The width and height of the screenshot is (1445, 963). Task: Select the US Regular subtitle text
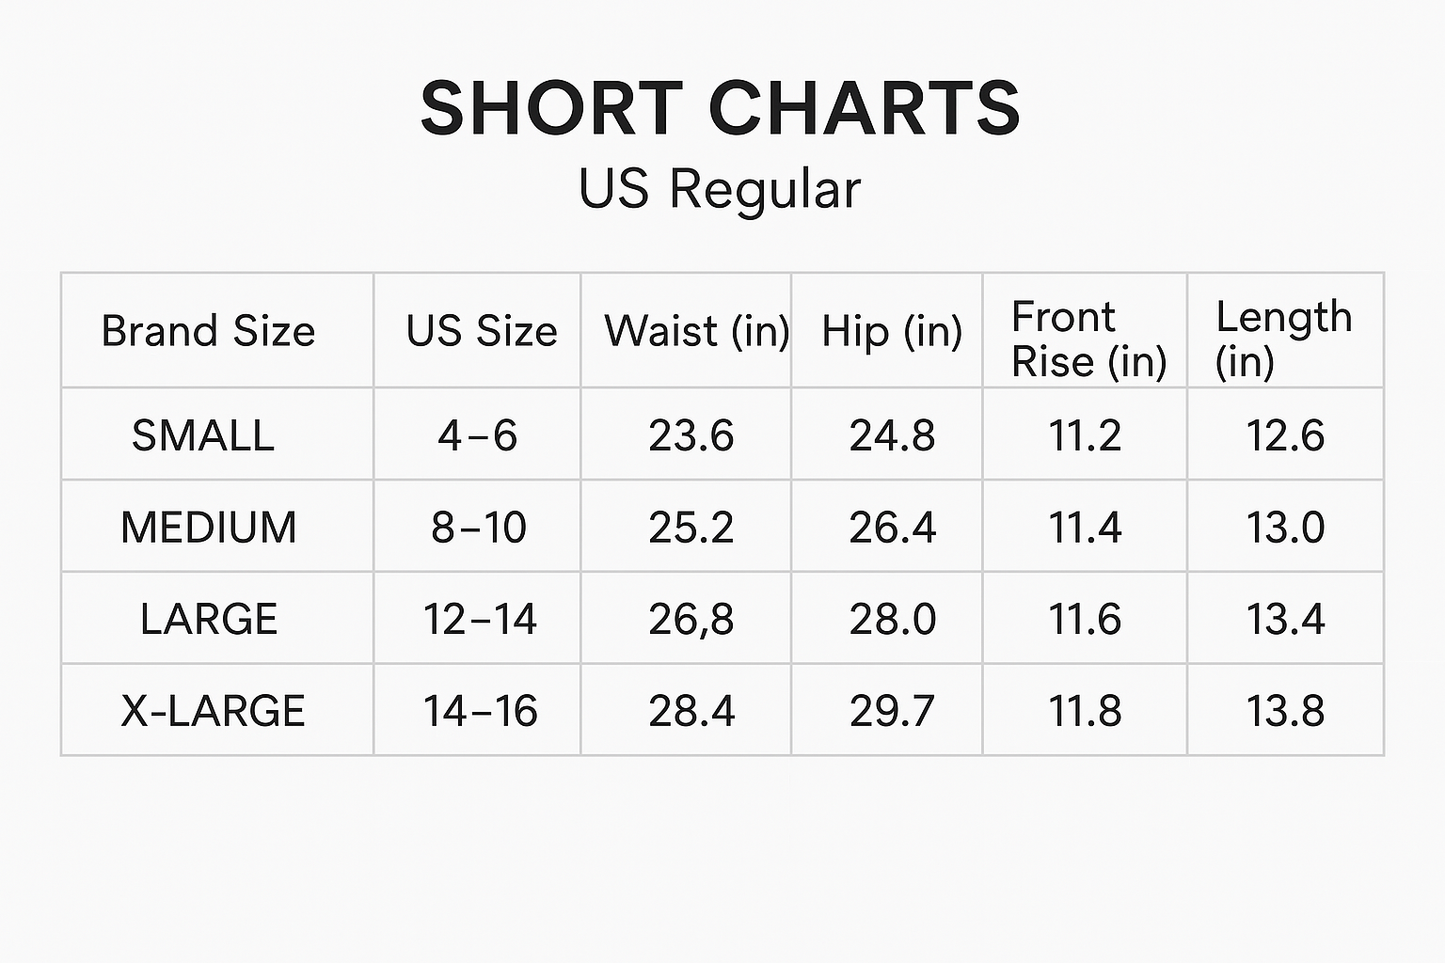[720, 189]
